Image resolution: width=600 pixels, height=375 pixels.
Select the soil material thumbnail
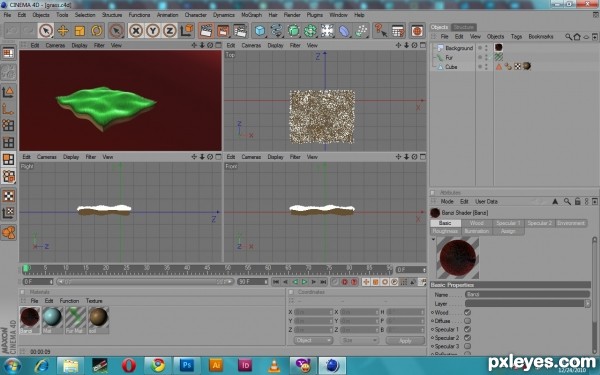point(98,318)
